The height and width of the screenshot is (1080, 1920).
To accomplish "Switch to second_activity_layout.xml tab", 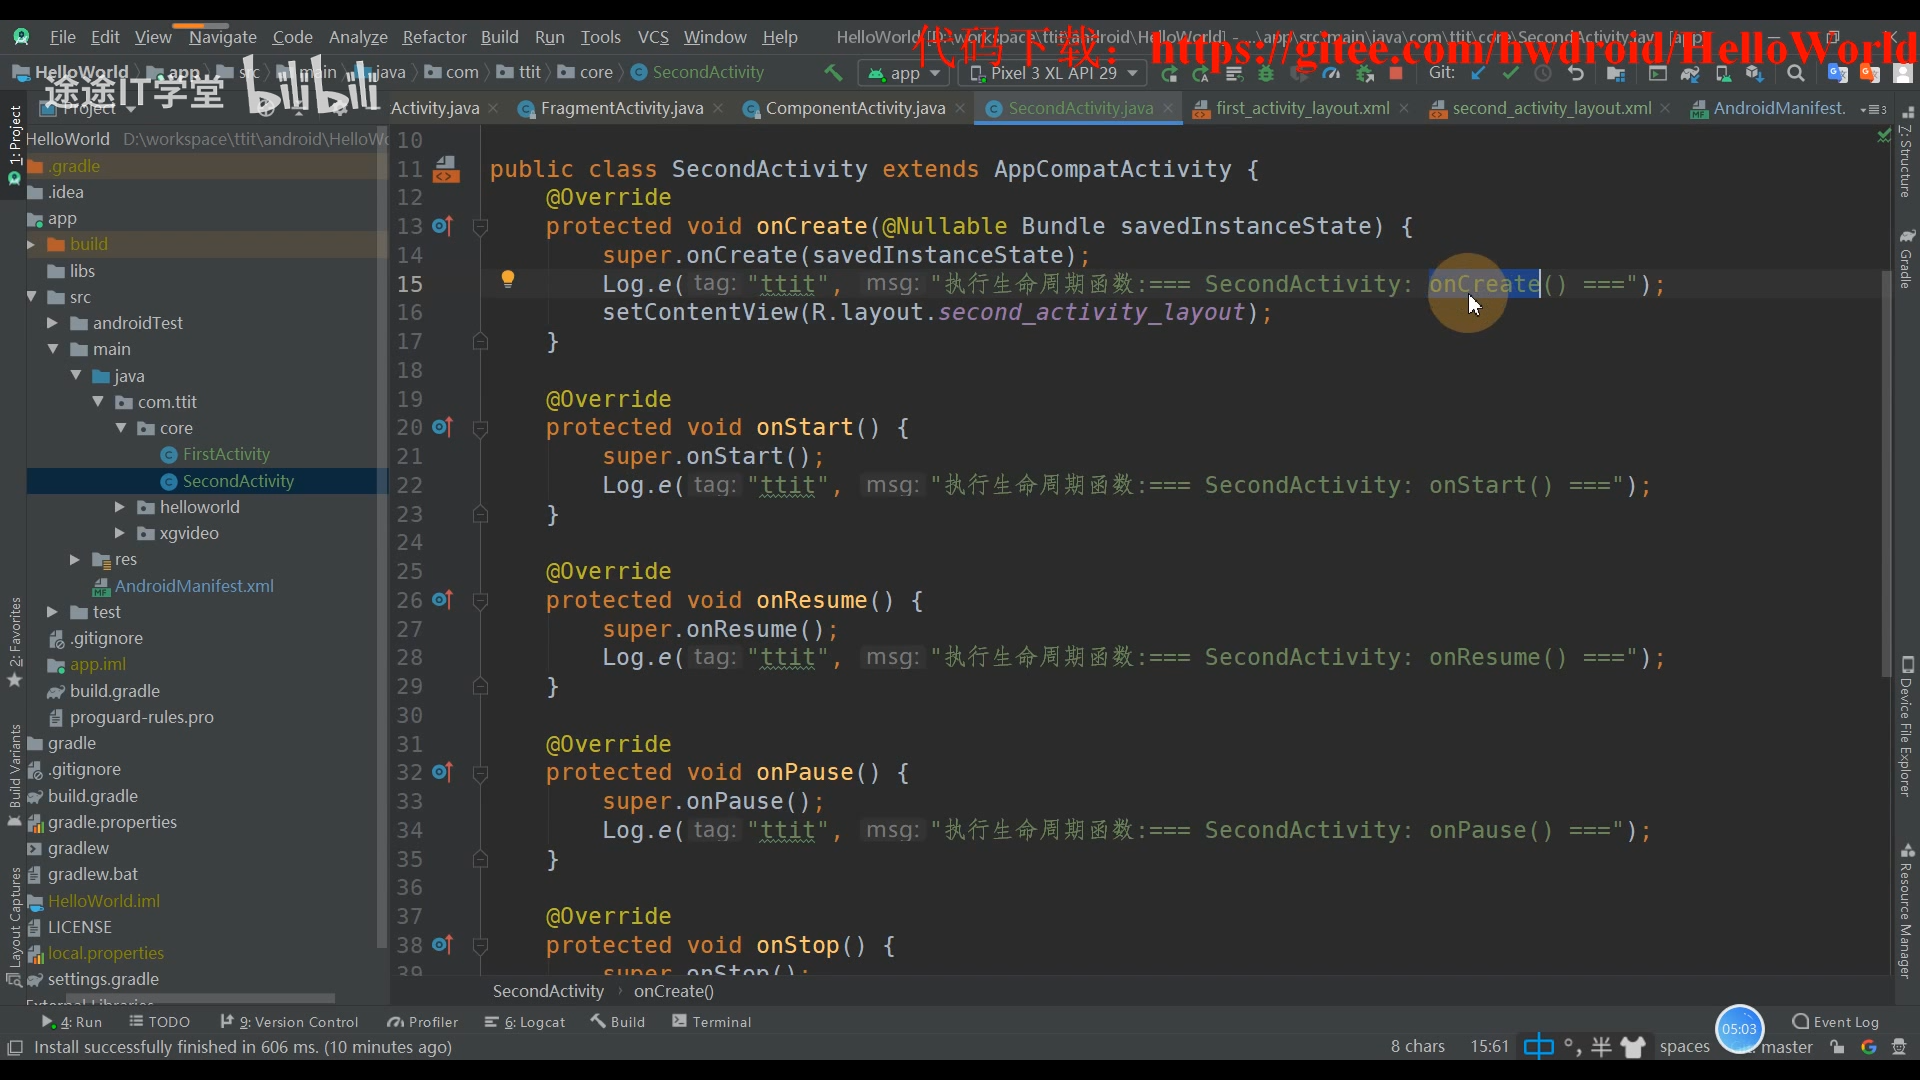I will pos(1551,108).
